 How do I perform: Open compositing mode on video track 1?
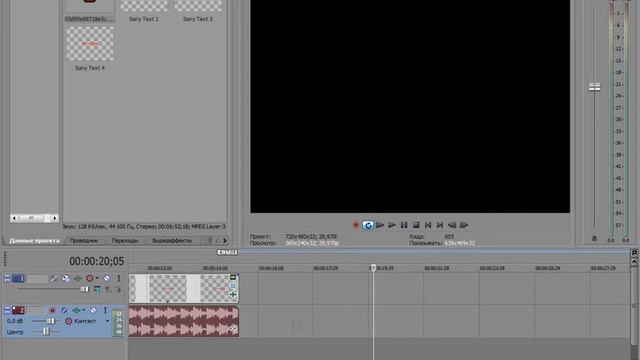[x=98, y=289]
